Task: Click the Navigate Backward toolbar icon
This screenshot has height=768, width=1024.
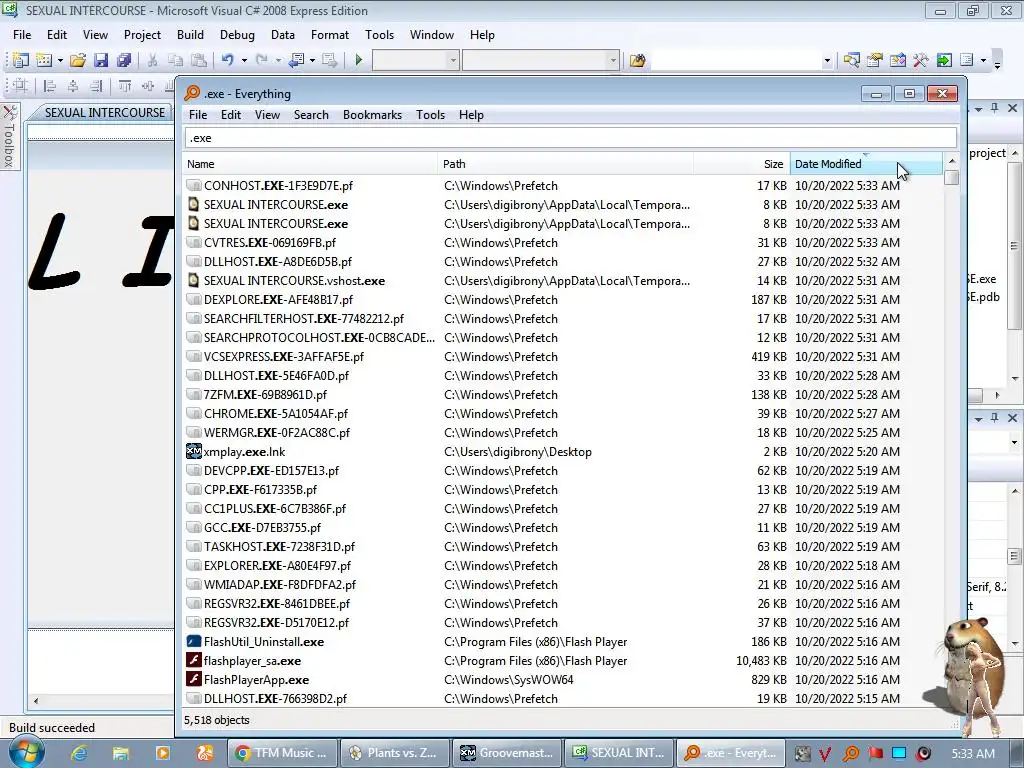Action: click(x=296, y=60)
